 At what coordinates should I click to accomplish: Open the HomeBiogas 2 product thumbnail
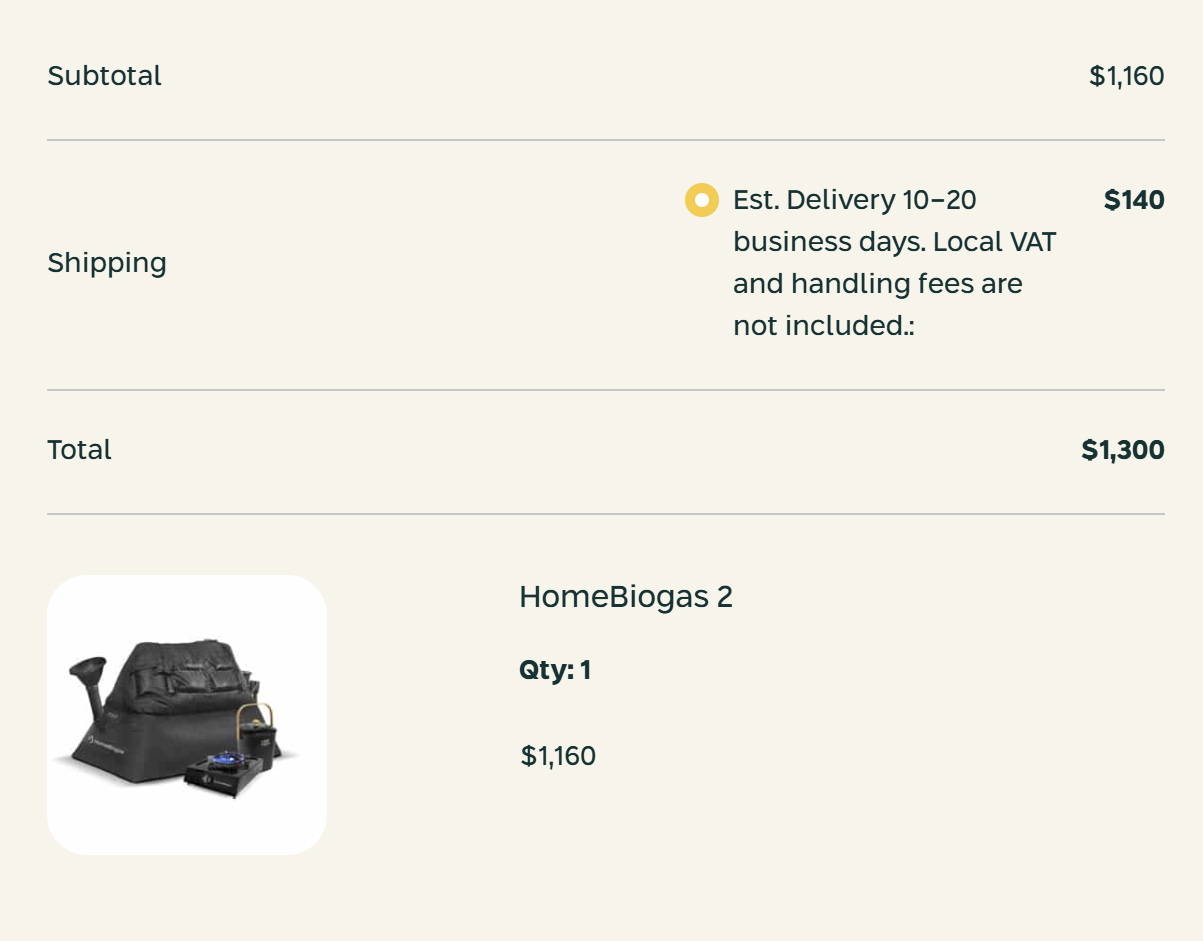(x=187, y=714)
